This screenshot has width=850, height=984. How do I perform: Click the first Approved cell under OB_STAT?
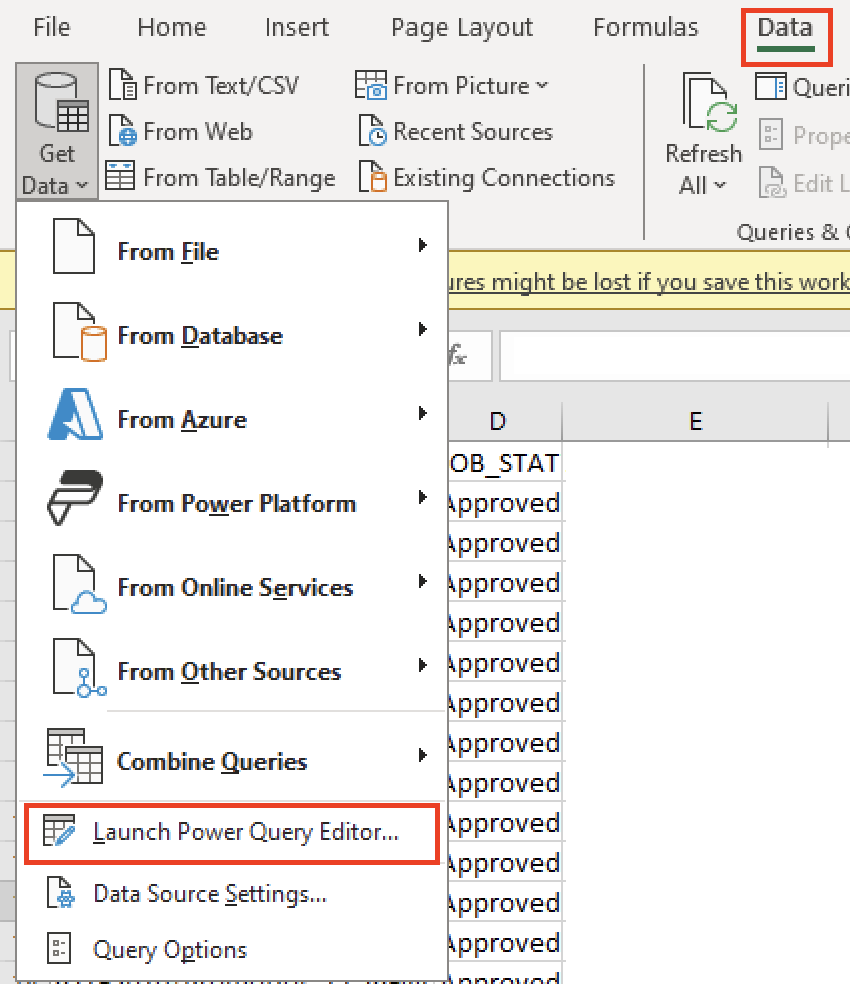[505, 503]
